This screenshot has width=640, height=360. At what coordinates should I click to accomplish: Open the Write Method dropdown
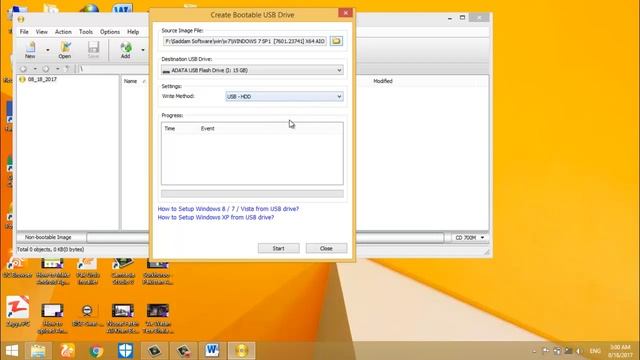click(284, 96)
